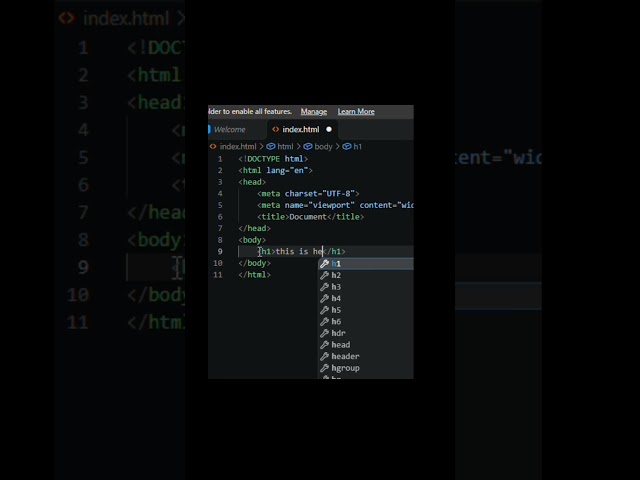
Task: Choose h1 from the autocomplete list
Action: coord(366,264)
